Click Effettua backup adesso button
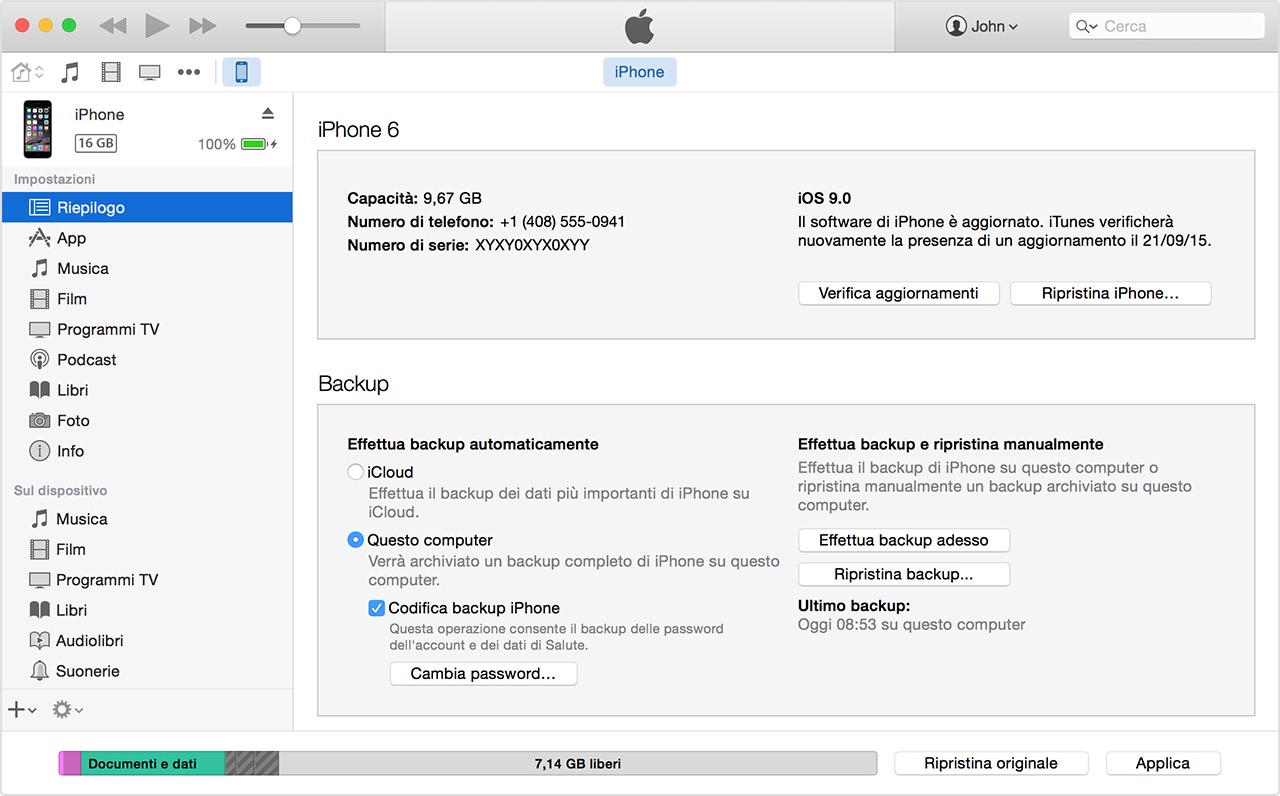 click(x=904, y=541)
